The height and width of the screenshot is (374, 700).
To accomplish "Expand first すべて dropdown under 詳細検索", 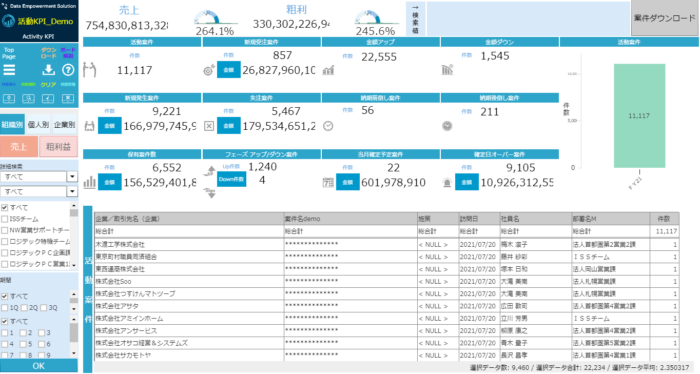I will 72,177.
